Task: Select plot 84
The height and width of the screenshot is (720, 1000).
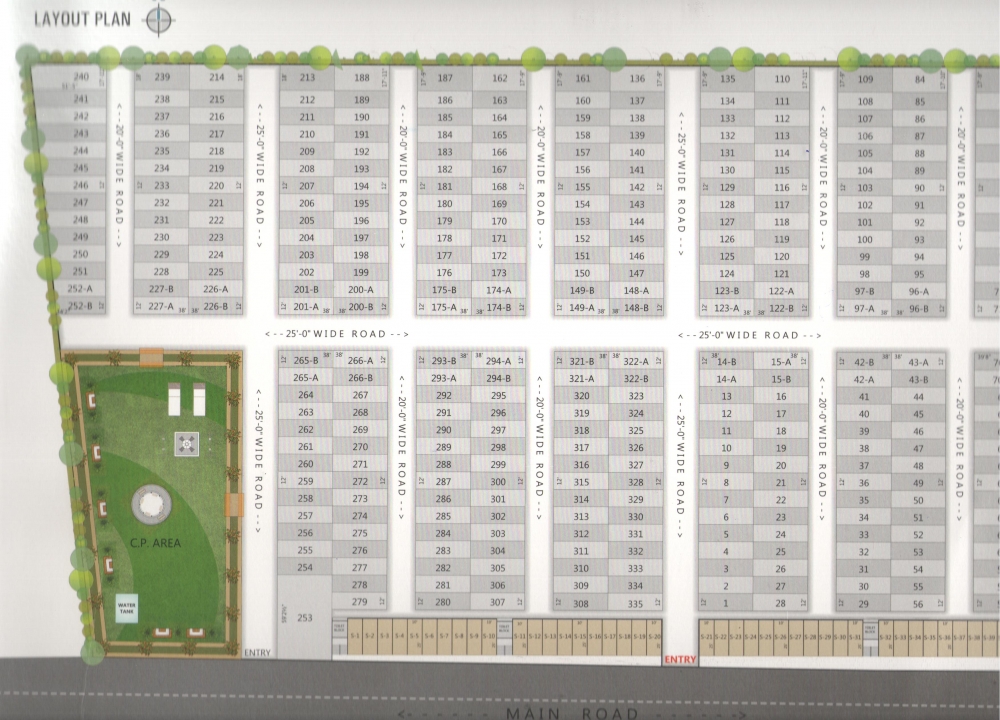Action: pyautogui.click(x=920, y=80)
